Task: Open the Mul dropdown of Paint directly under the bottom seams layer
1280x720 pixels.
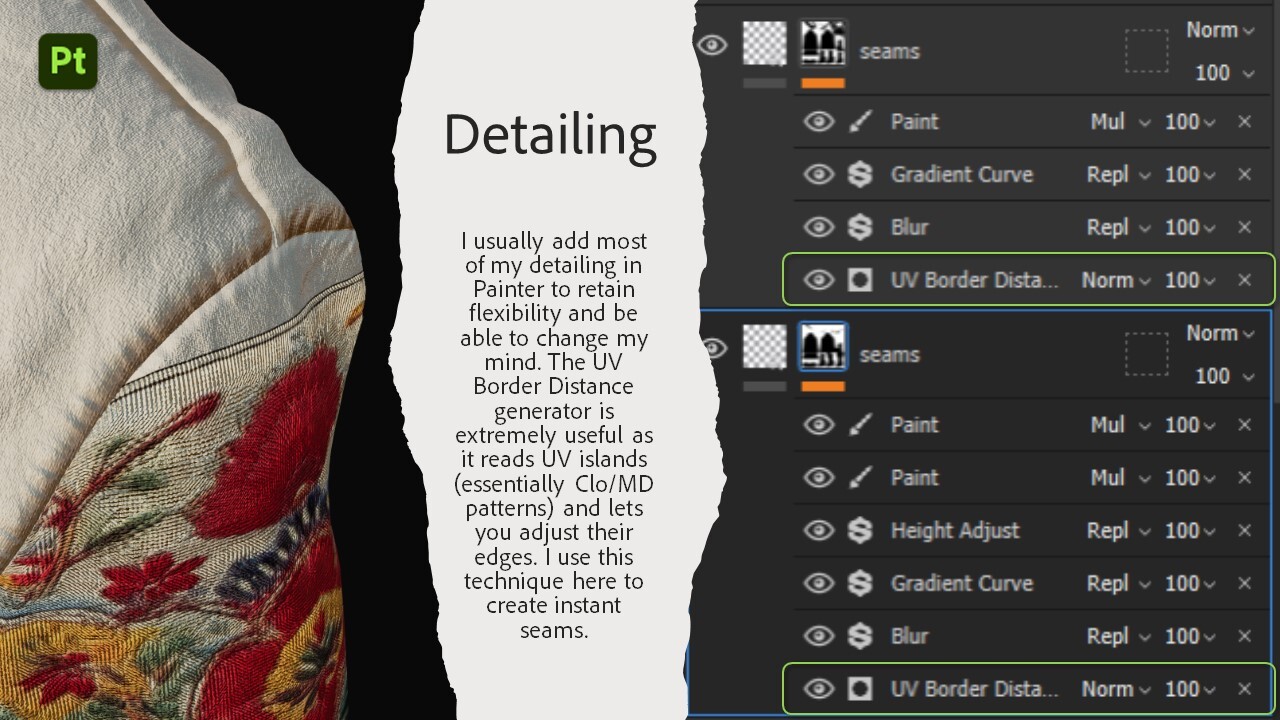Action: pyautogui.click(x=1120, y=425)
